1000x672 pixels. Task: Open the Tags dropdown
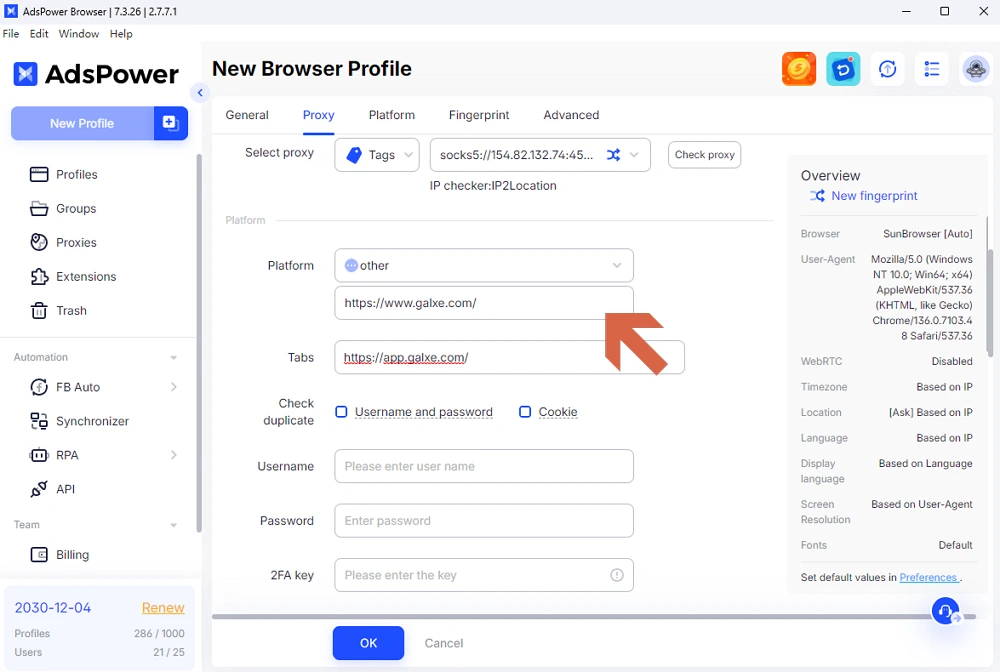click(x=377, y=155)
